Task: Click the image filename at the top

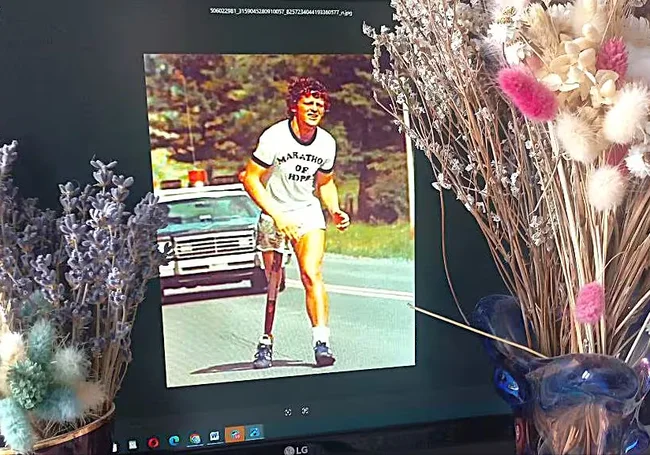Action: point(280,12)
